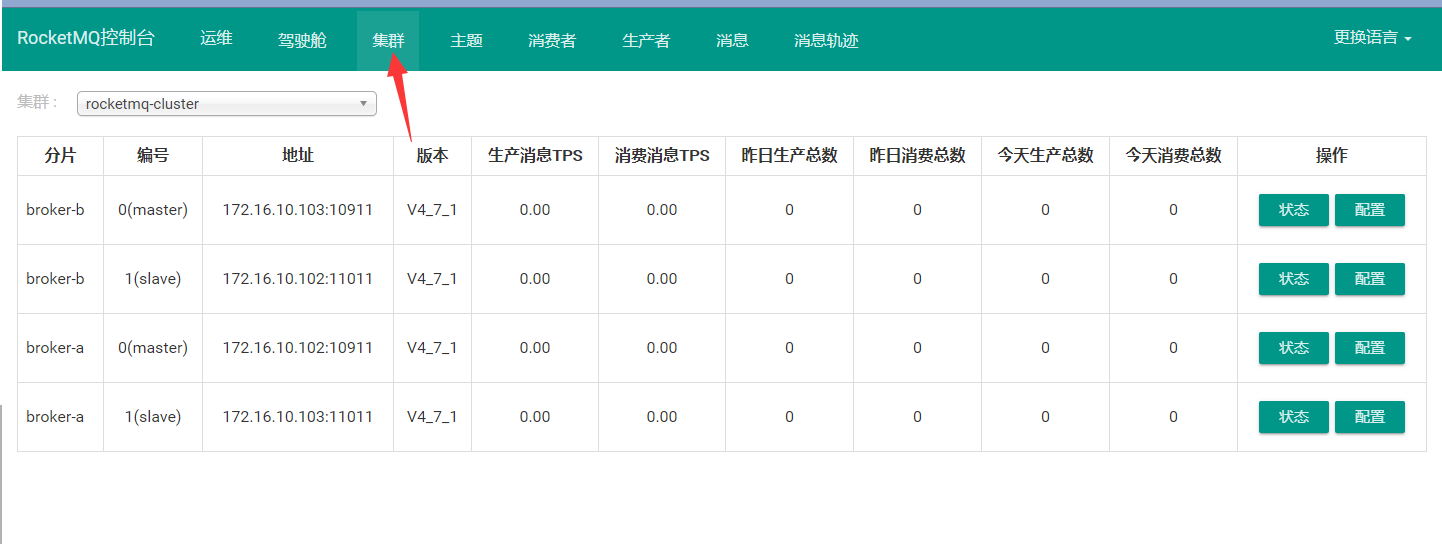Image resolution: width=1442 pixels, height=544 pixels.
Task: Click broker-b name in 172.16.10.103:10911 row
Action: point(55,210)
